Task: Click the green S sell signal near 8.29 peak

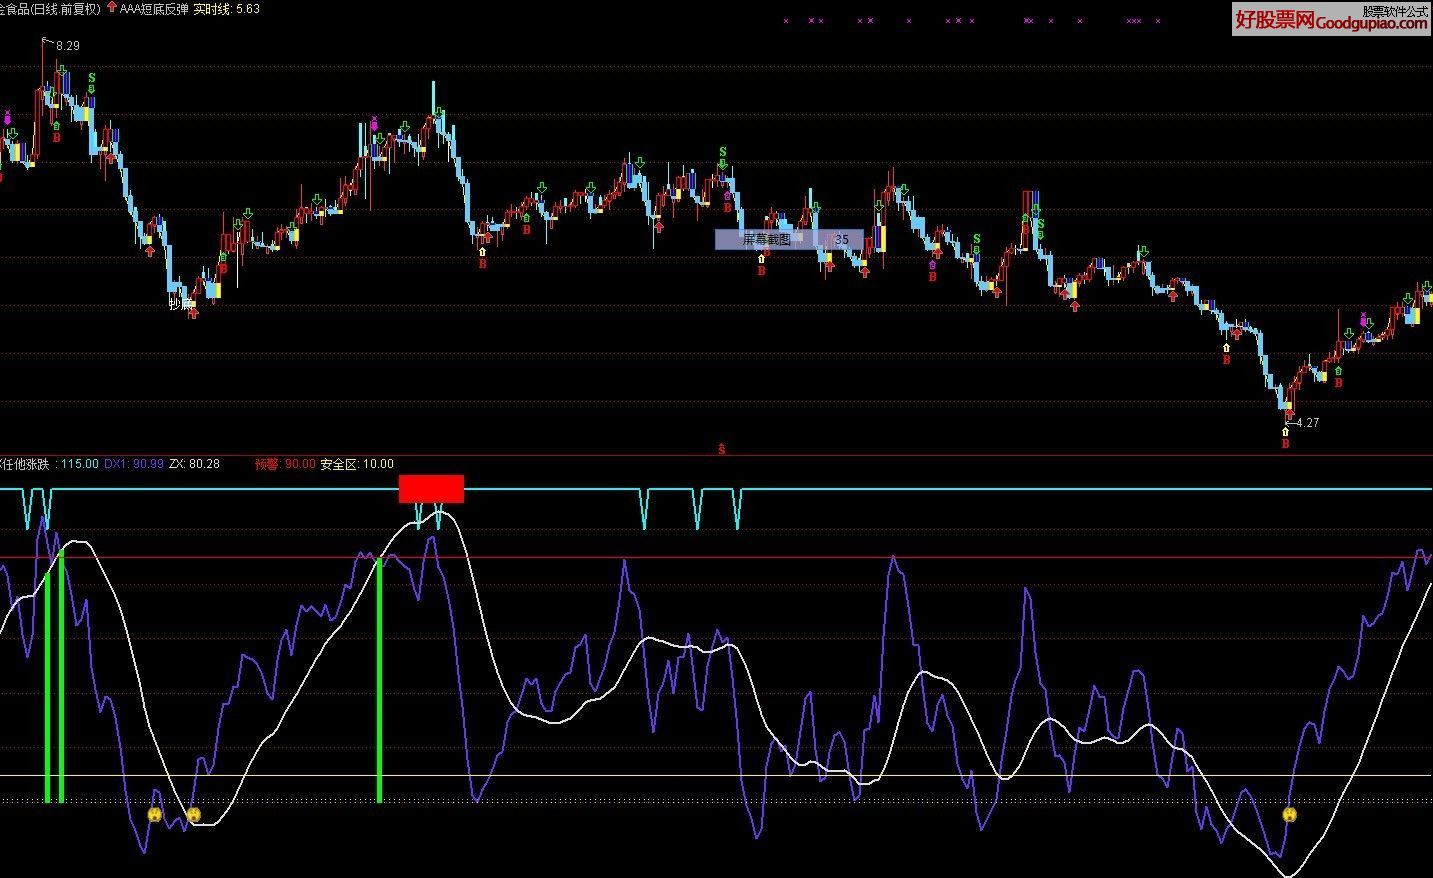Action: coord(92,77)
